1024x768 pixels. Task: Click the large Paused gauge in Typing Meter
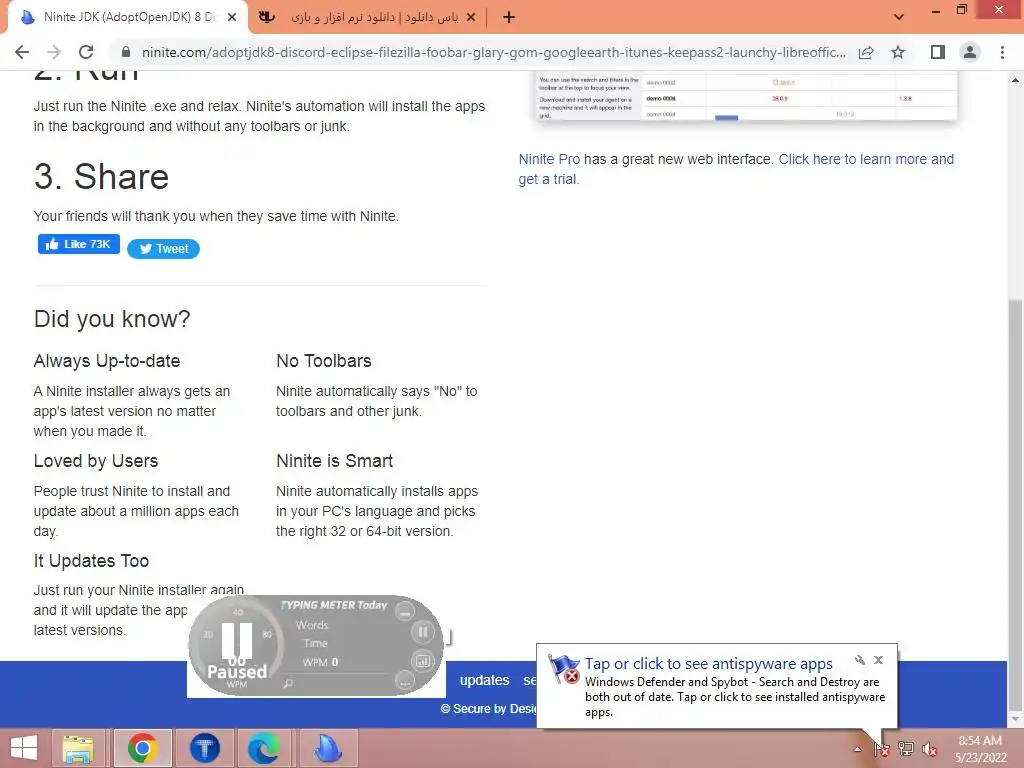tap(236, 645)
